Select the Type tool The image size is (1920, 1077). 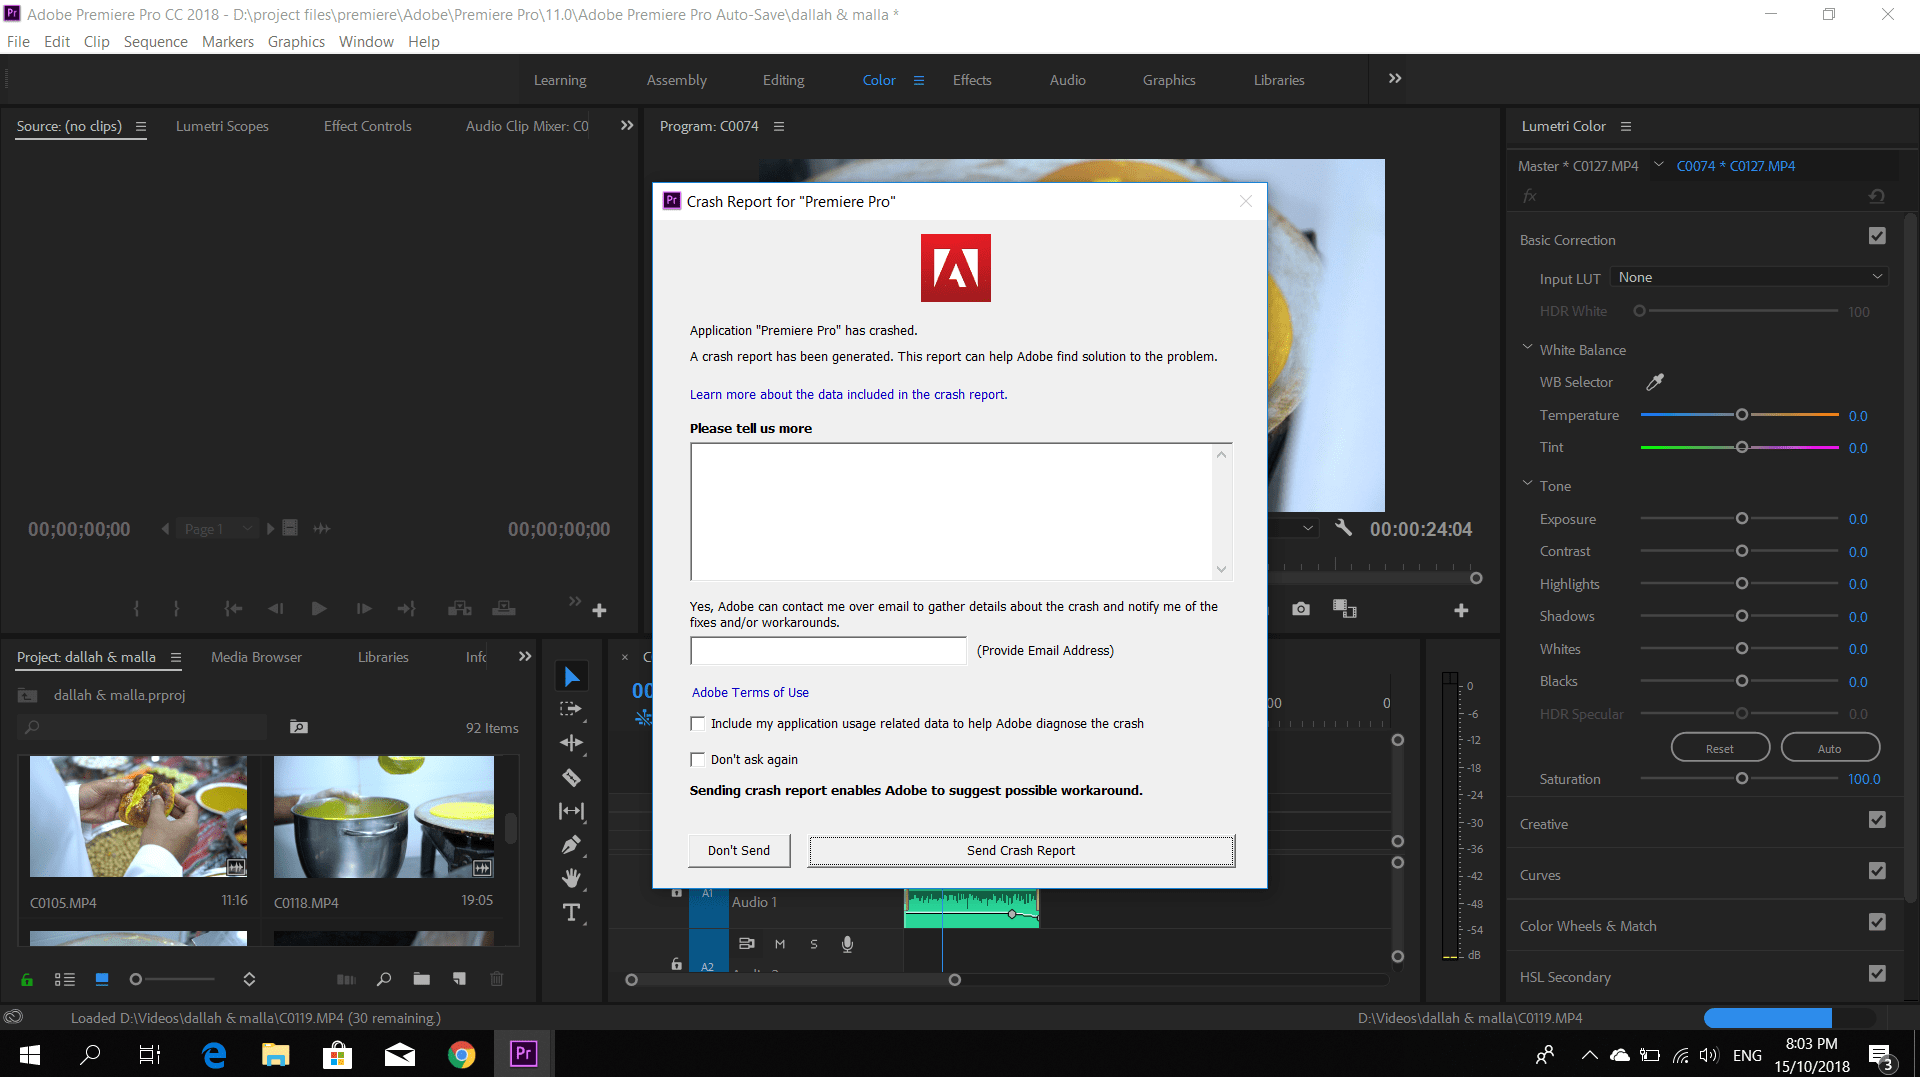pos(571,912)
